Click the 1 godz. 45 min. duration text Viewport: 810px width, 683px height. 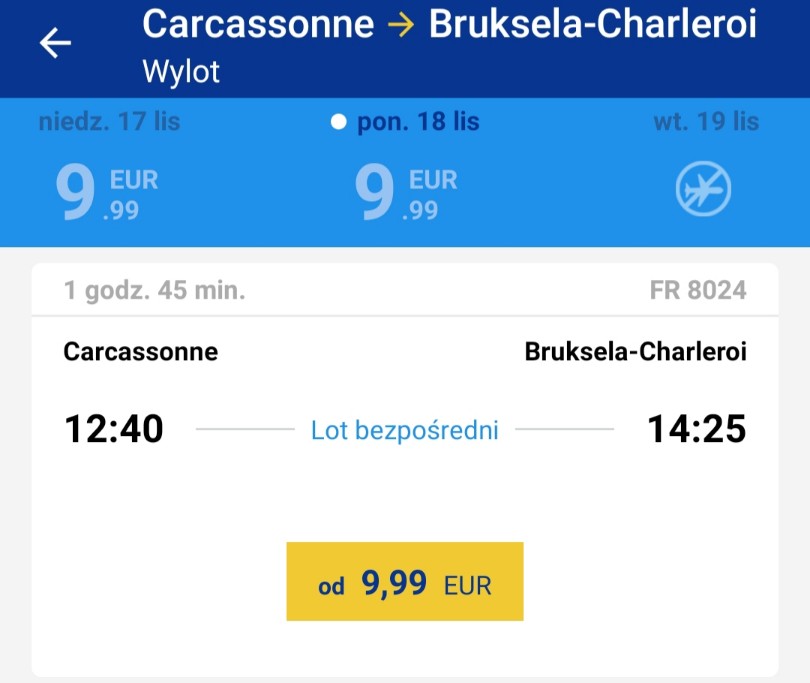(154, 290)
